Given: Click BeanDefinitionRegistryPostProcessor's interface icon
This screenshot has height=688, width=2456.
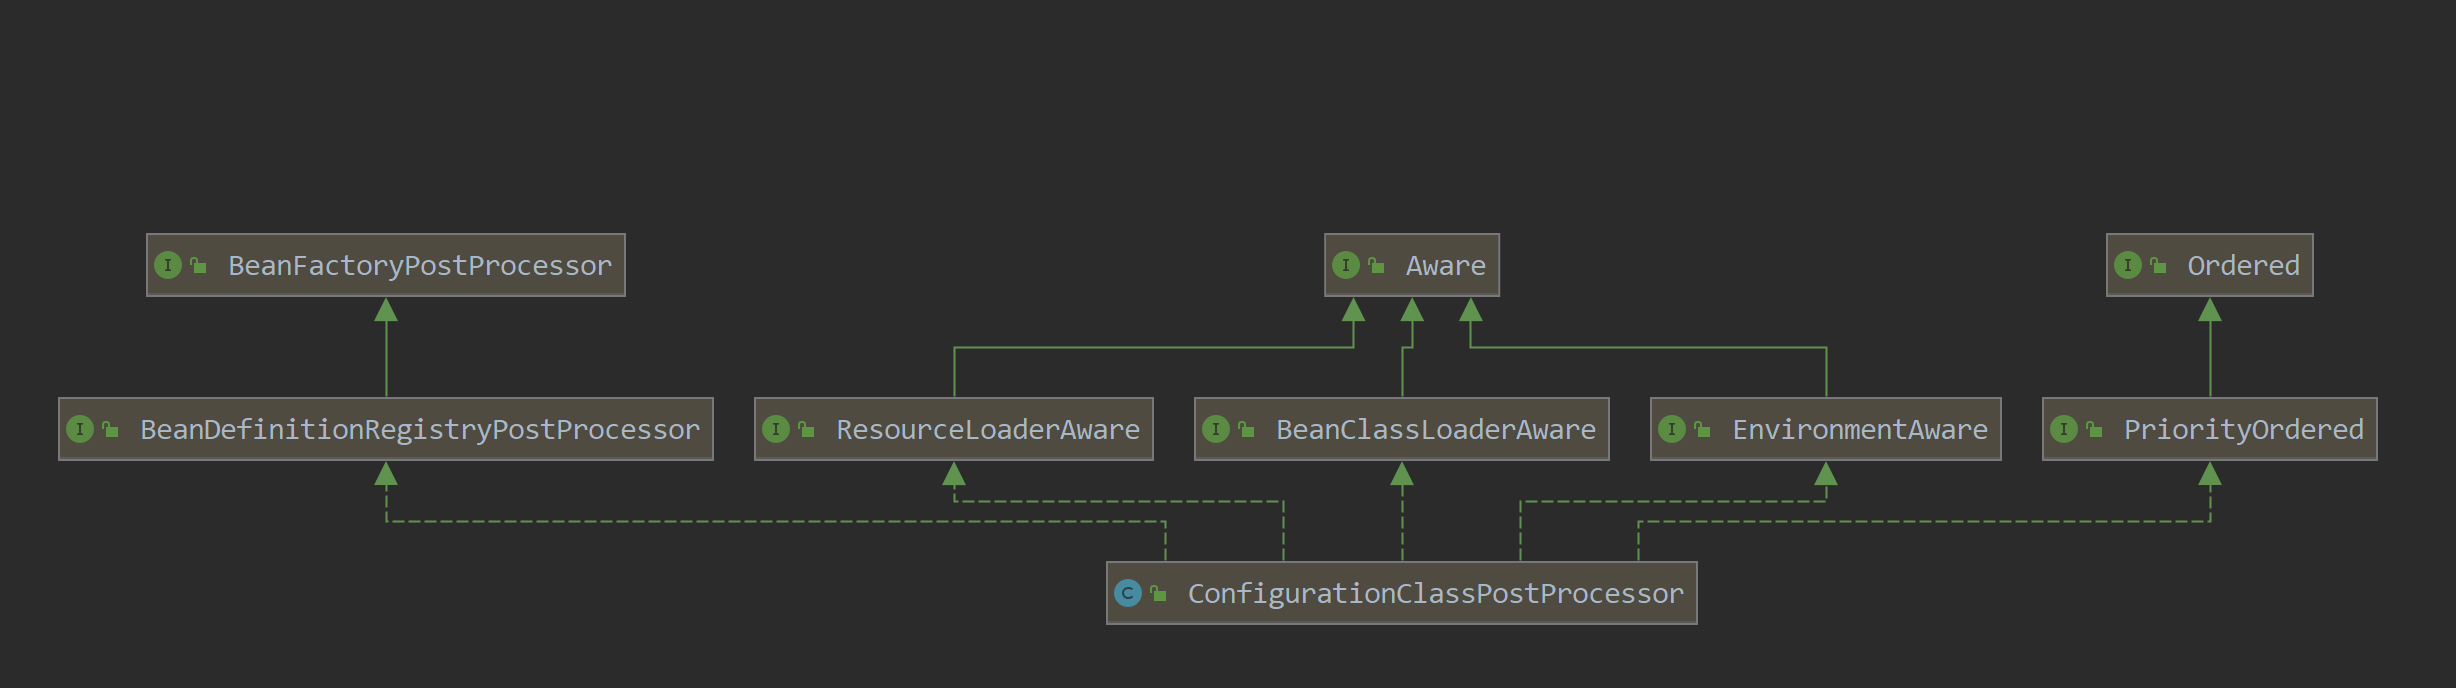Looking at the screenshot, I should coord(80,430).
